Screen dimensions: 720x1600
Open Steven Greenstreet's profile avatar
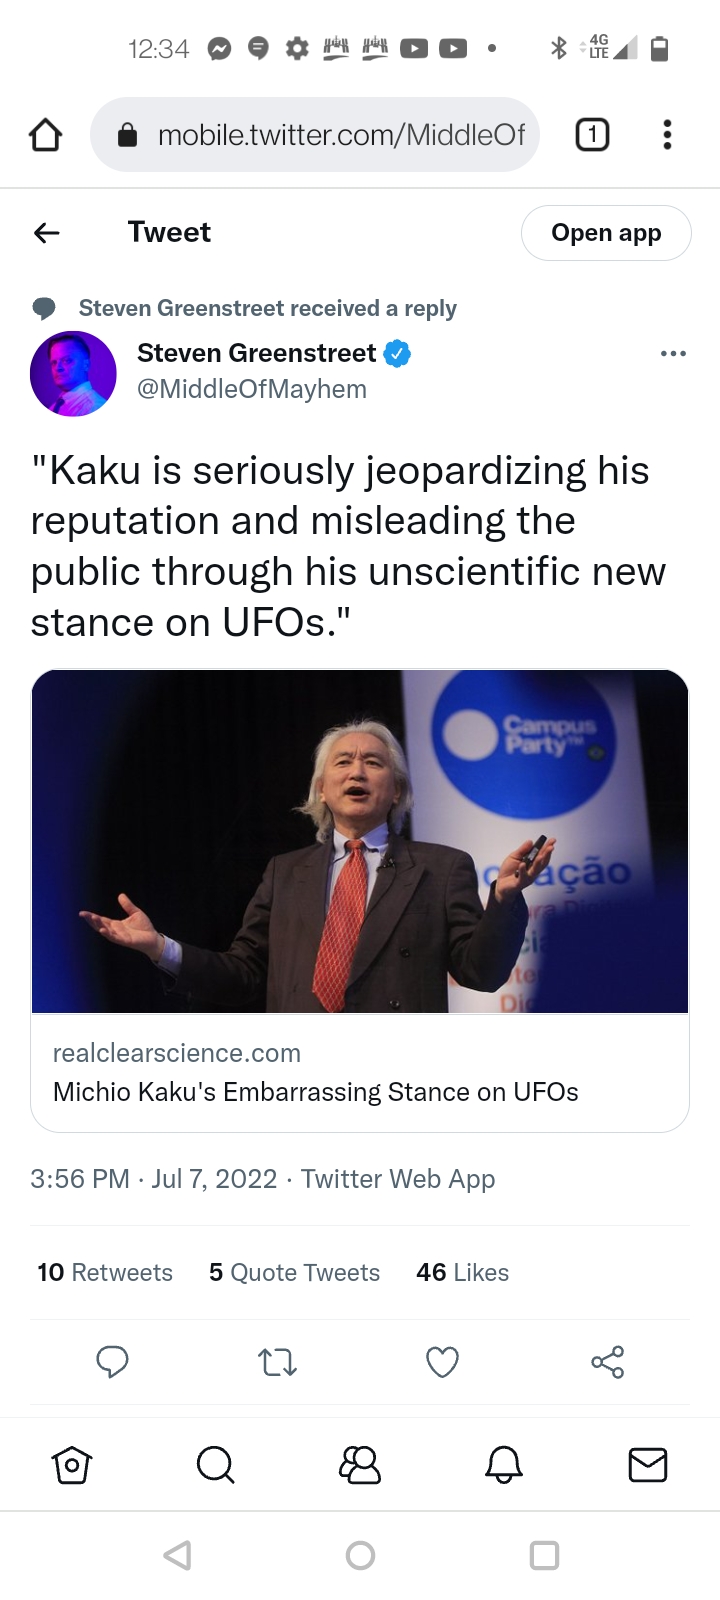pyautogui.click(x=73, y=374)
